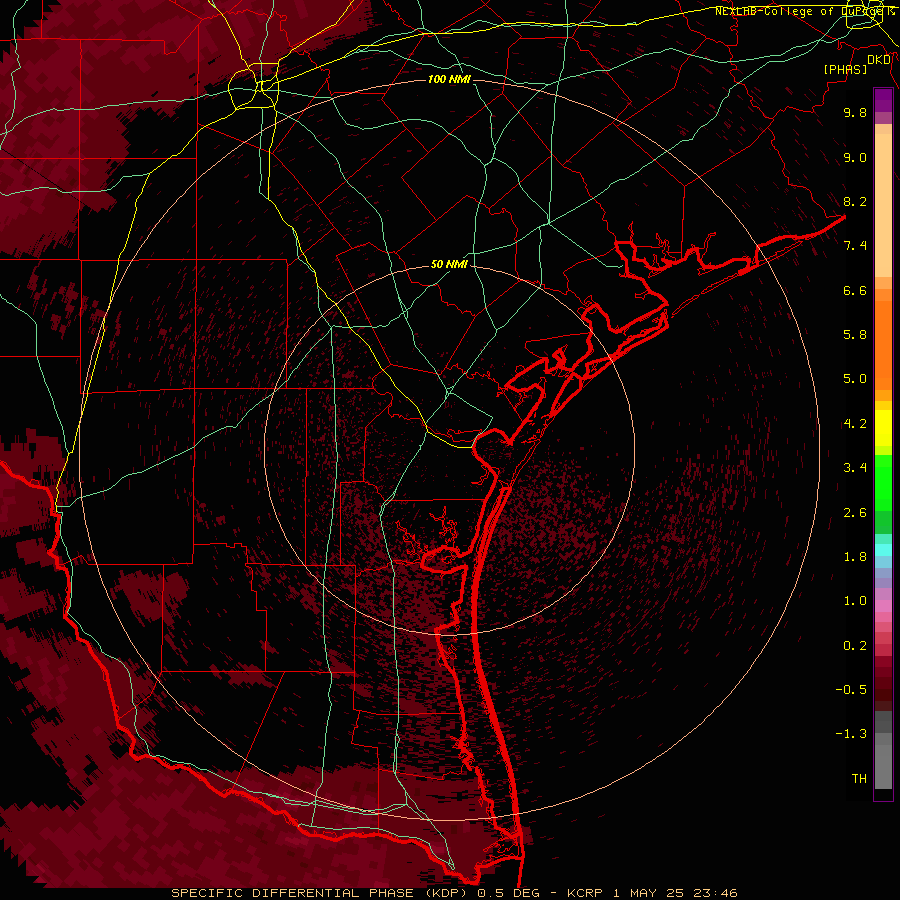The image size is (900, 900).
Task: Select the pink swatch near 1.0
Action: coord(883,606)
